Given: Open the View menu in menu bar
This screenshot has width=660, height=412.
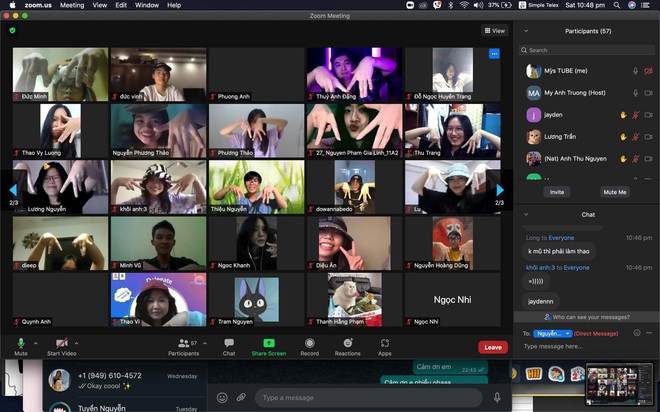Looking at the screenshot, I should [99, 5].
